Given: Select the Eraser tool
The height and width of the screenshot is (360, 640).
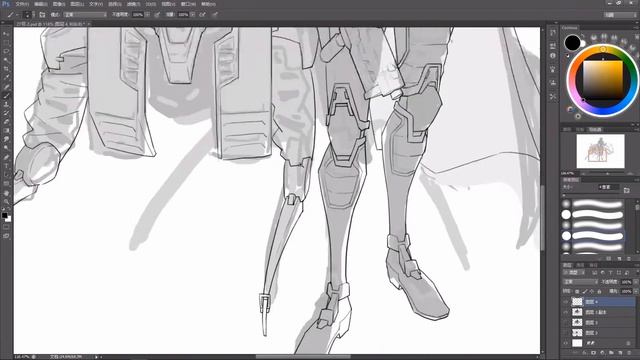Looking at the screenshot, I should tap(6, 122).
